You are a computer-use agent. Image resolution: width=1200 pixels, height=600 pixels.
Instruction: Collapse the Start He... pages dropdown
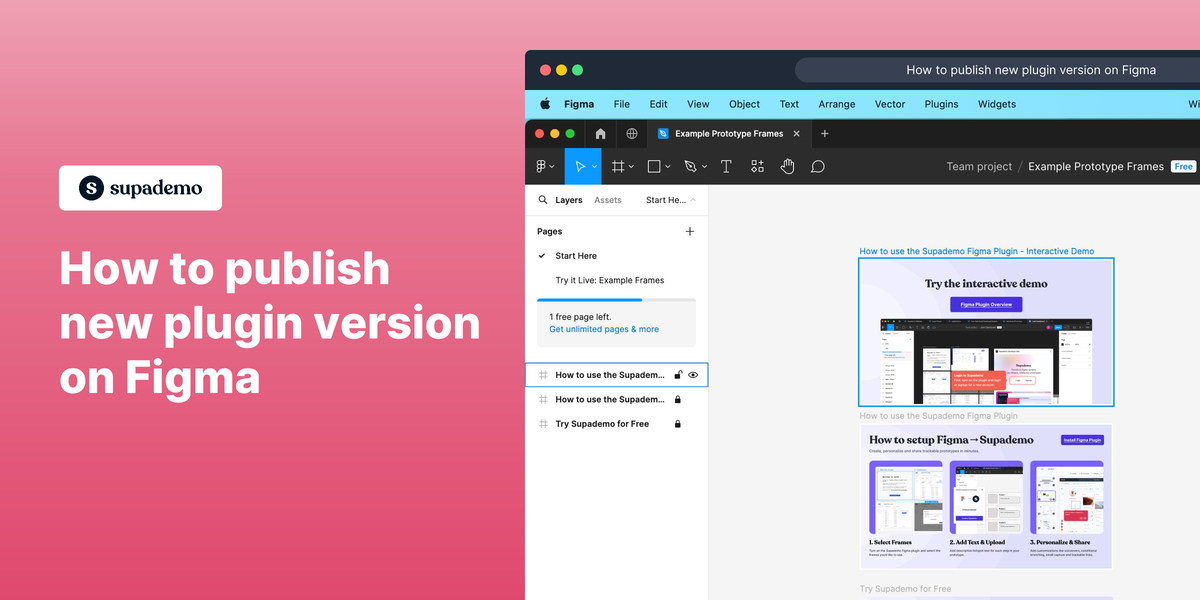pyautogui.click(x=671, y=200)
